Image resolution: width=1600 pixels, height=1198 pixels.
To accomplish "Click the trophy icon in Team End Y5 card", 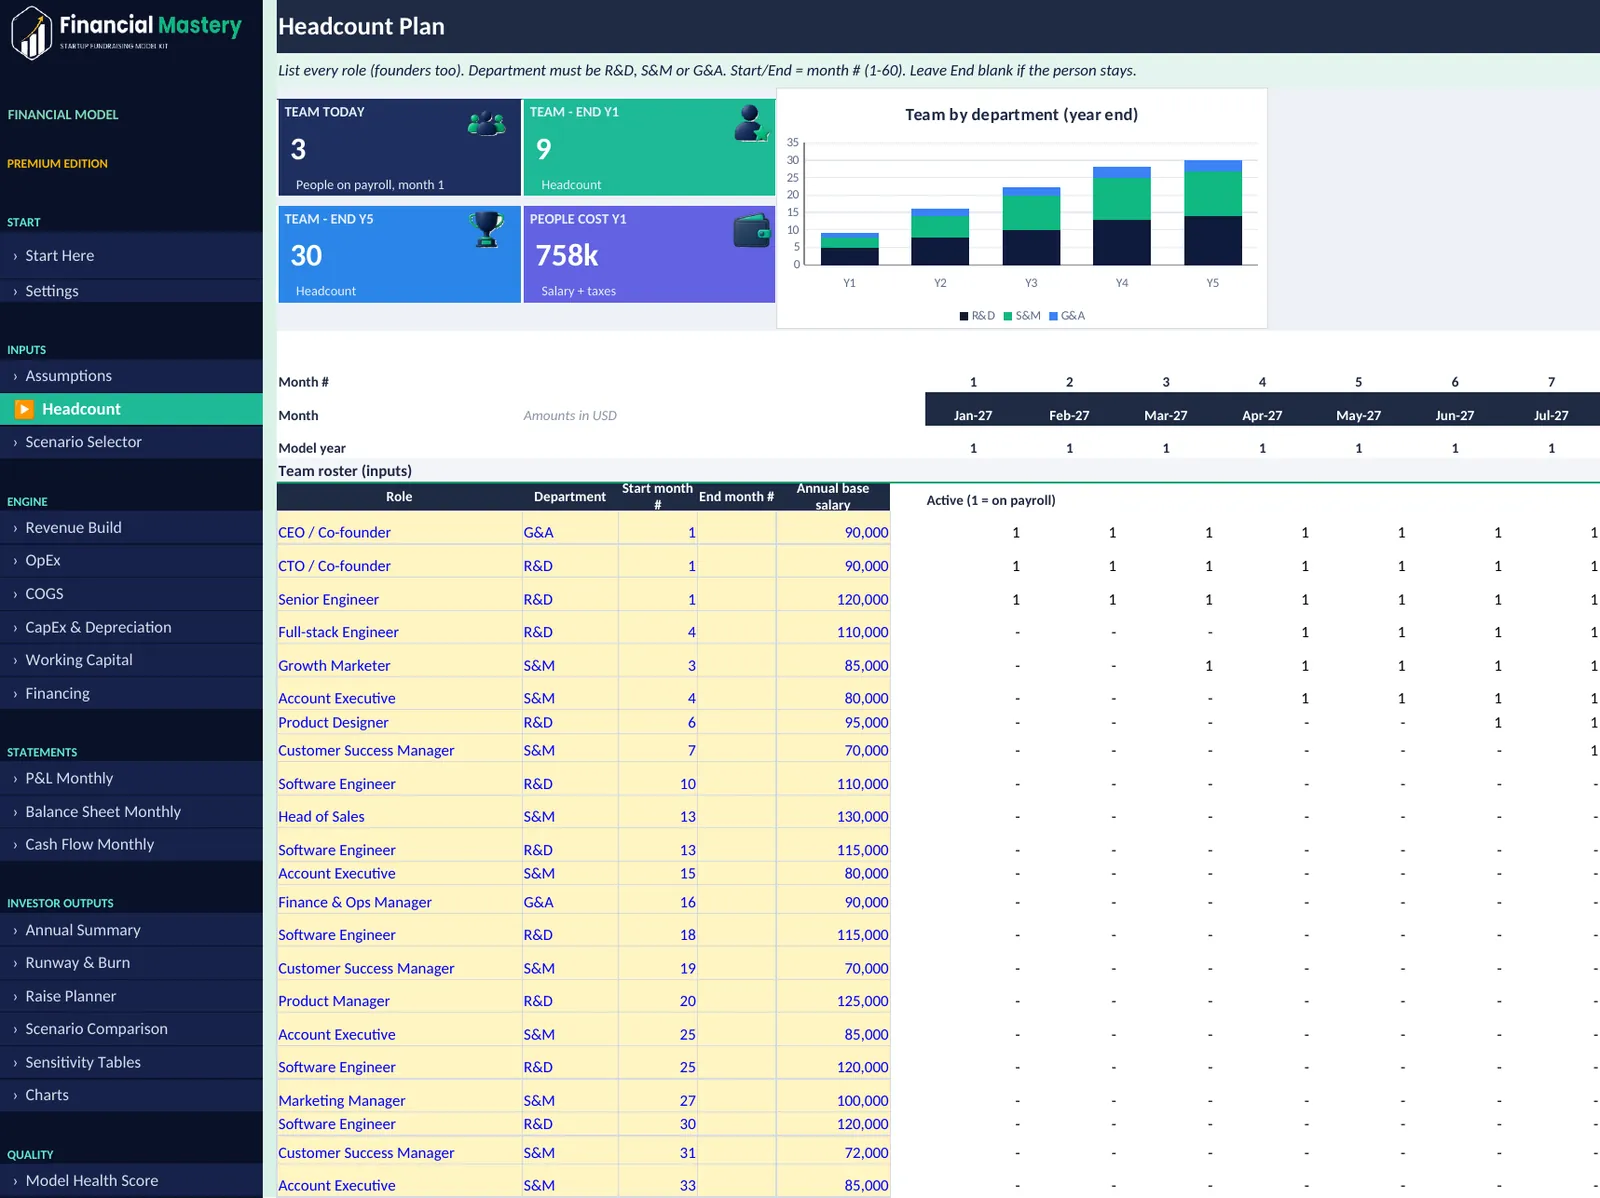I will [x=487, y=229].
